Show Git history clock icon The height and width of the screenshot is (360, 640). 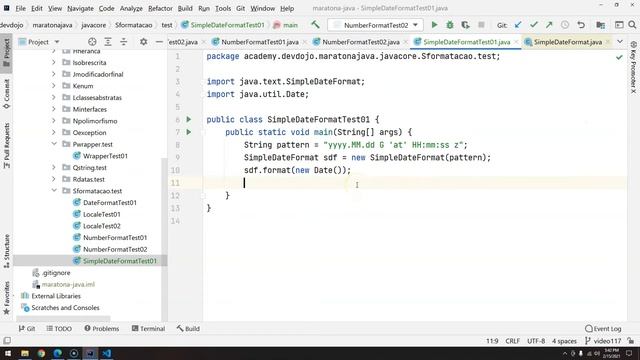click(565, 25)
